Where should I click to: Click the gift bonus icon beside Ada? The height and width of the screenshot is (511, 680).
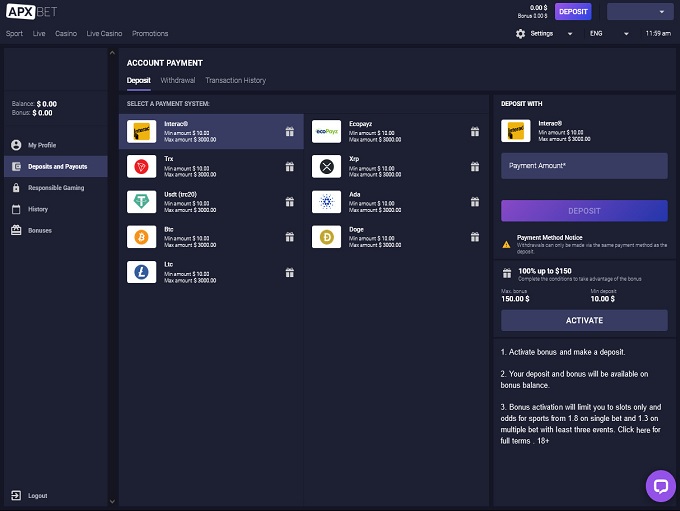click(x=475, y=201)
